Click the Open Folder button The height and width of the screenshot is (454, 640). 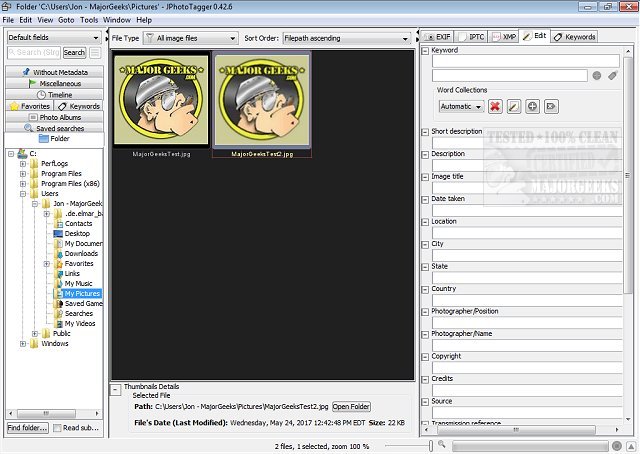(351, 407)
